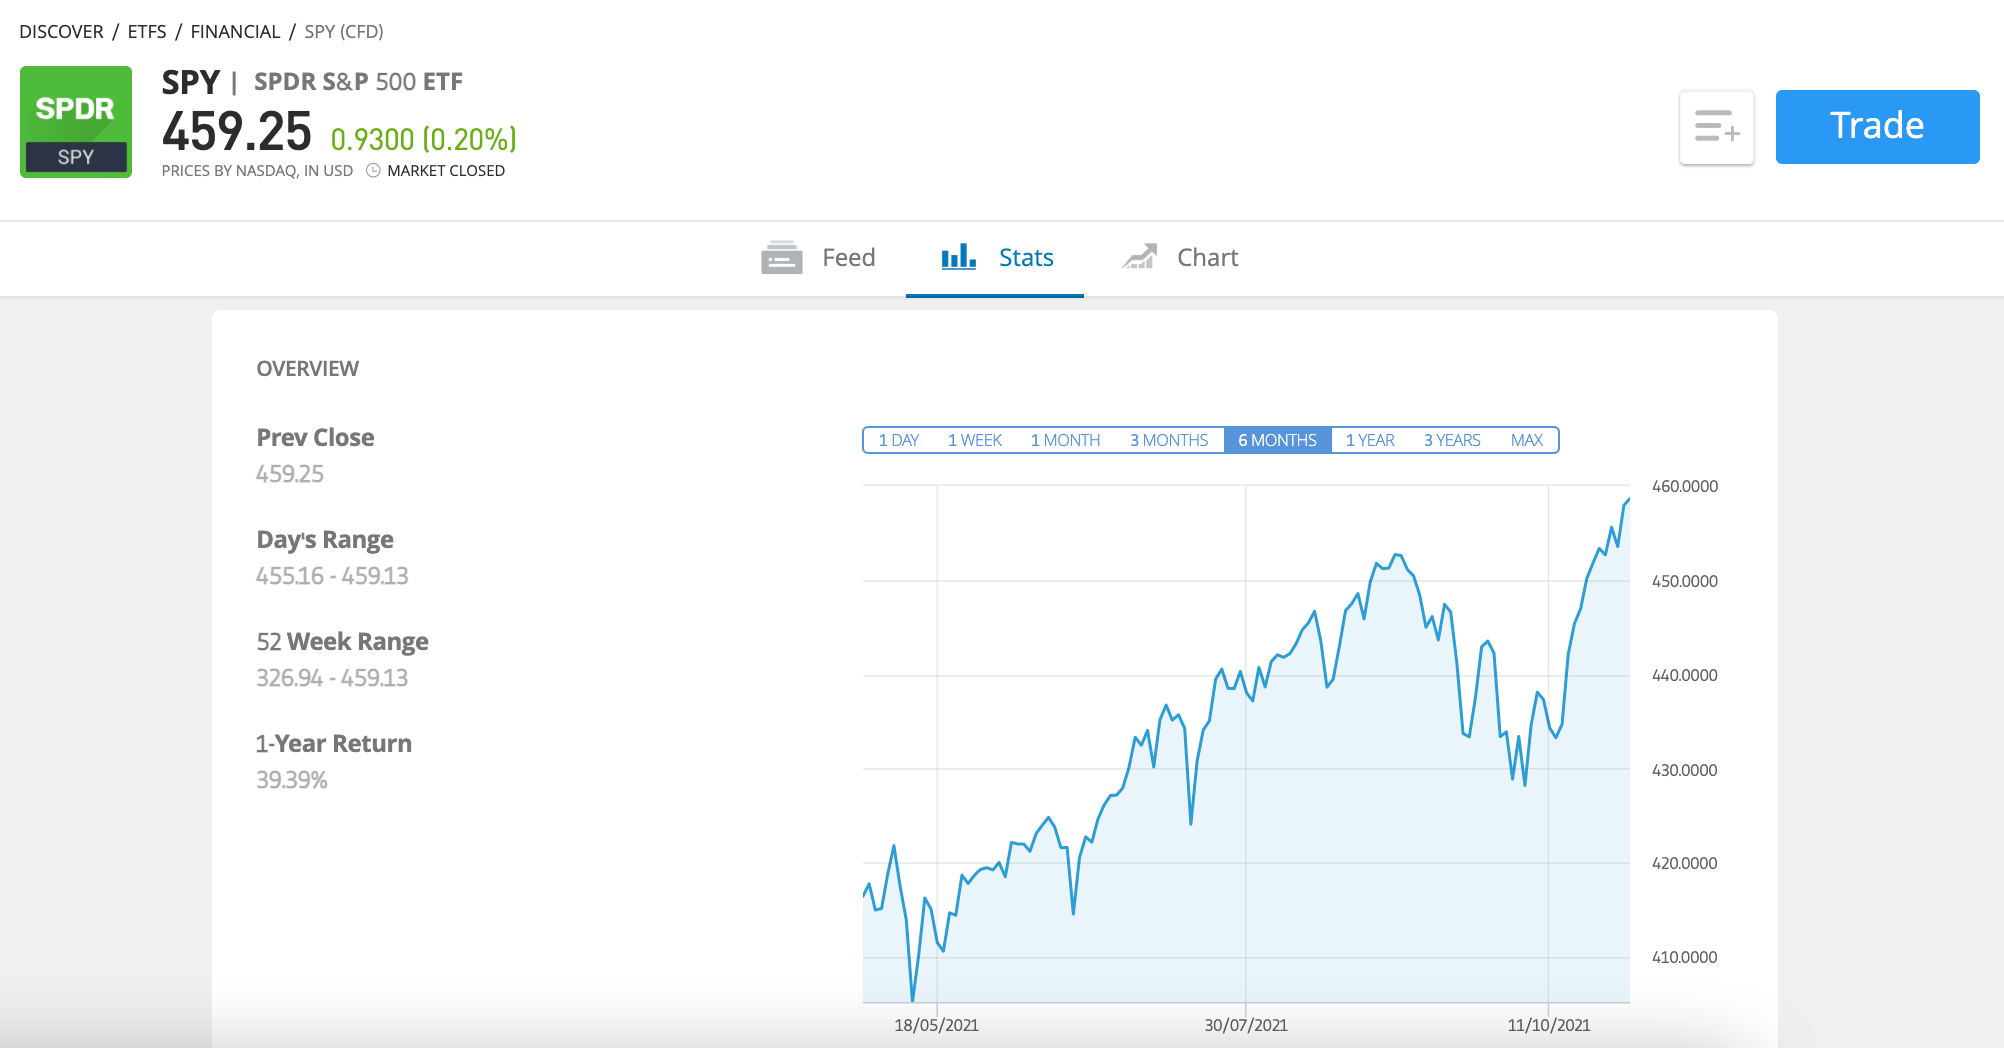Click the blue Trade button
Screen dimensions: 2004x1048
(1877, 127)
